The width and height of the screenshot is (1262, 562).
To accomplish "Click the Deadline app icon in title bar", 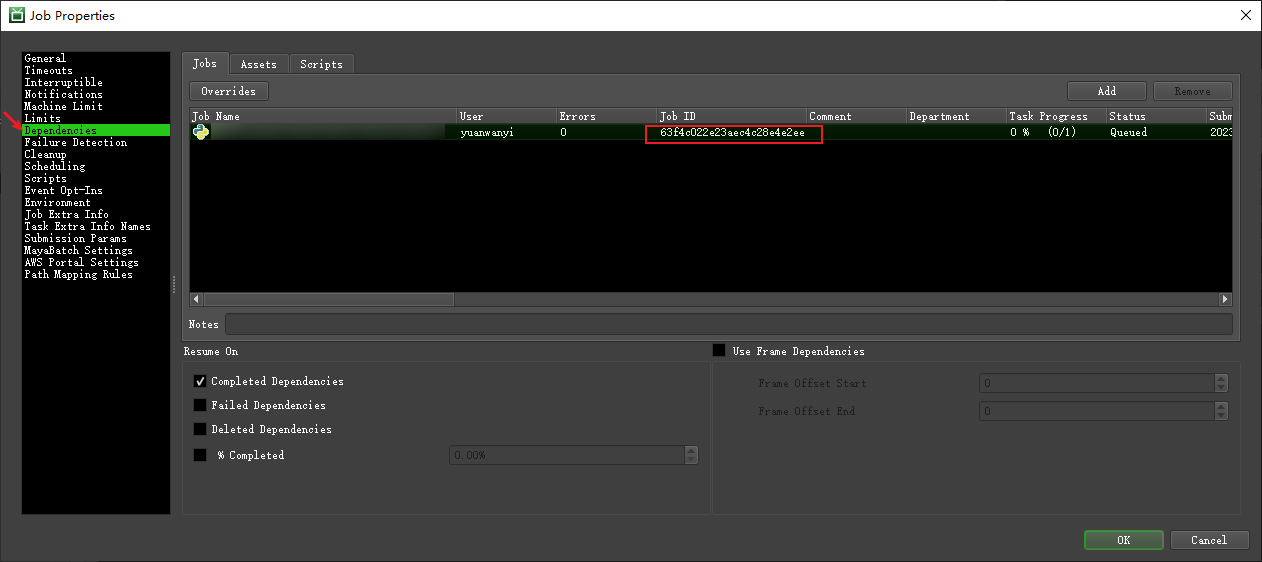I will [x=17, y=15].
